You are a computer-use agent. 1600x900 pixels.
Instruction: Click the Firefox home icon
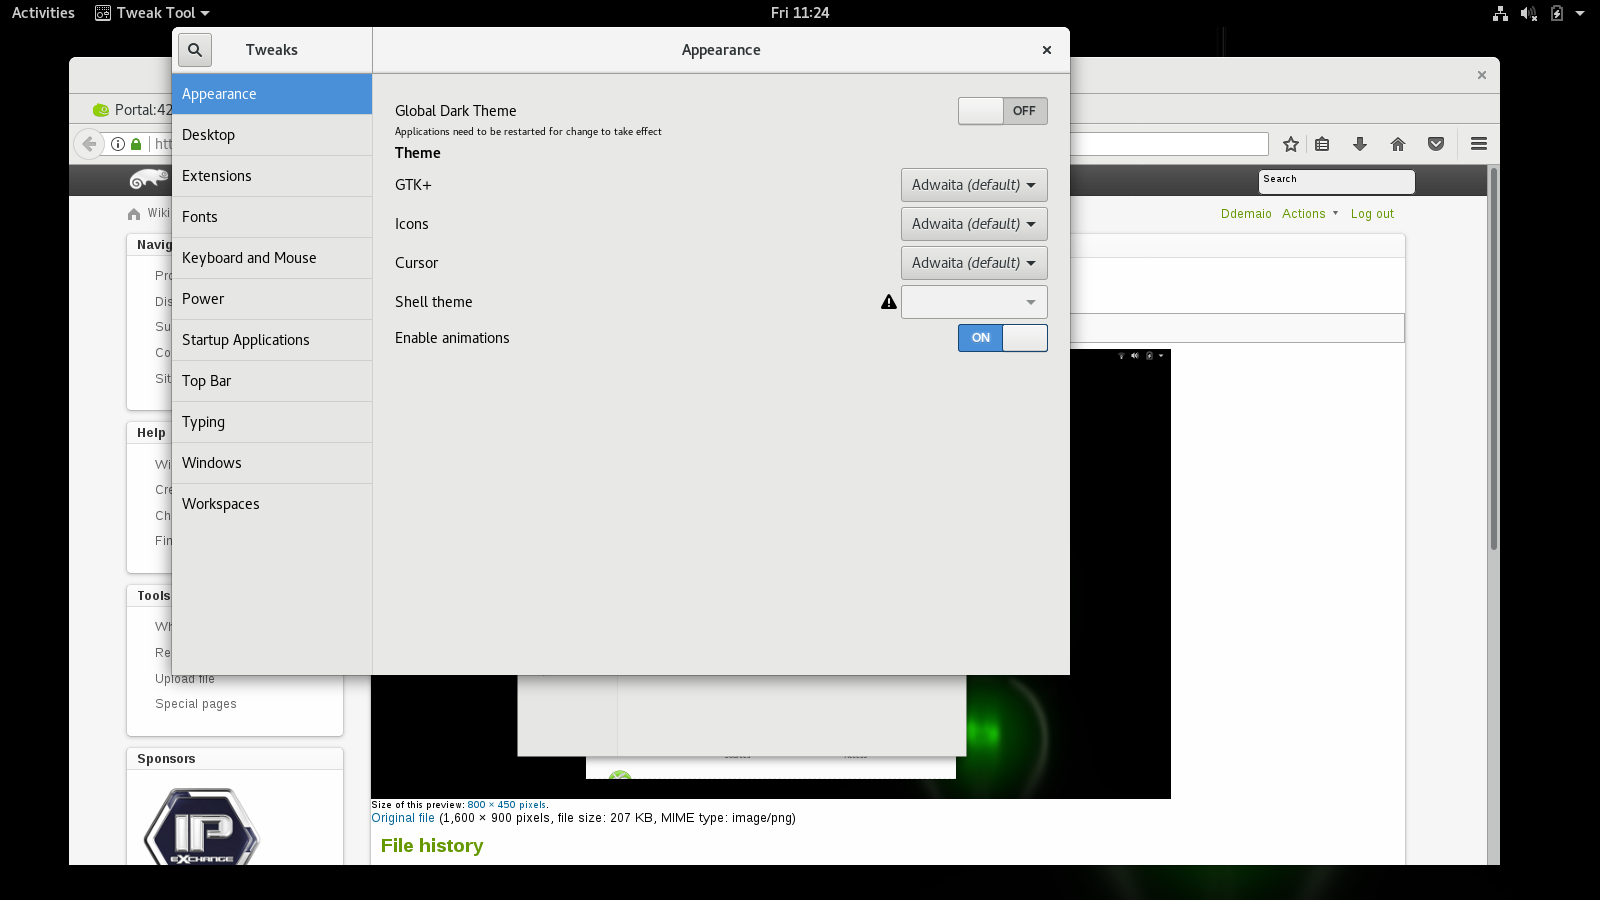click(1398, 144)
